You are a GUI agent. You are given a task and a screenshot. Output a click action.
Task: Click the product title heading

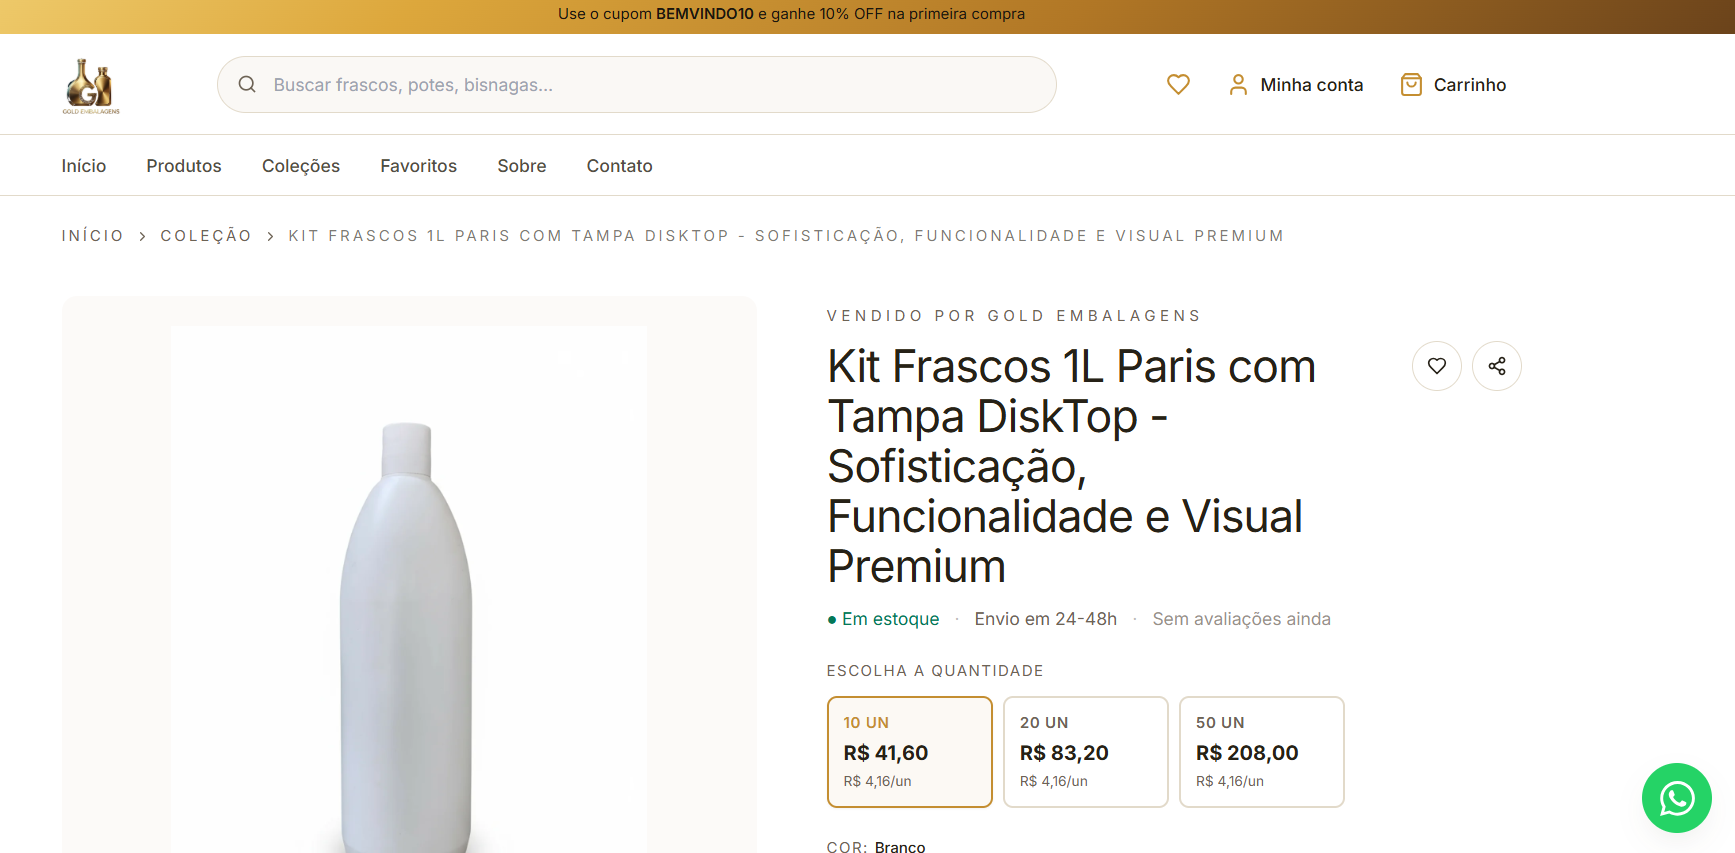coord(1071,466)
